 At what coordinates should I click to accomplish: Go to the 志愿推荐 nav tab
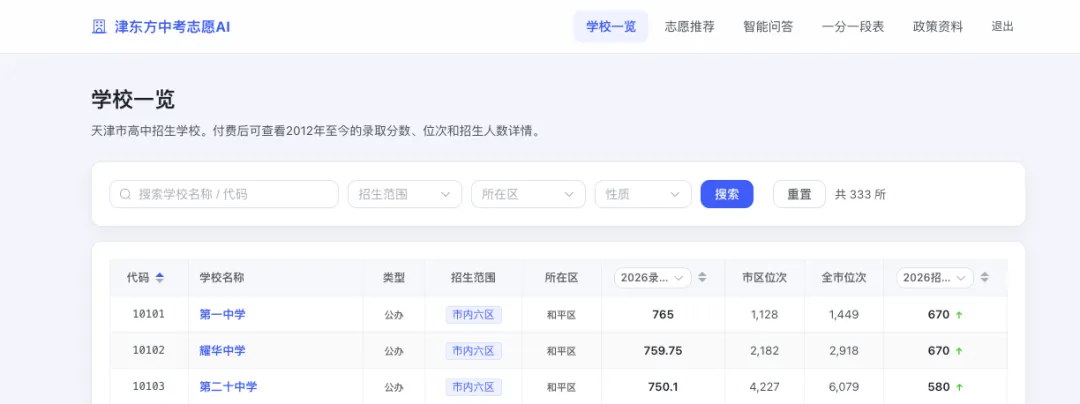(689, 27)
